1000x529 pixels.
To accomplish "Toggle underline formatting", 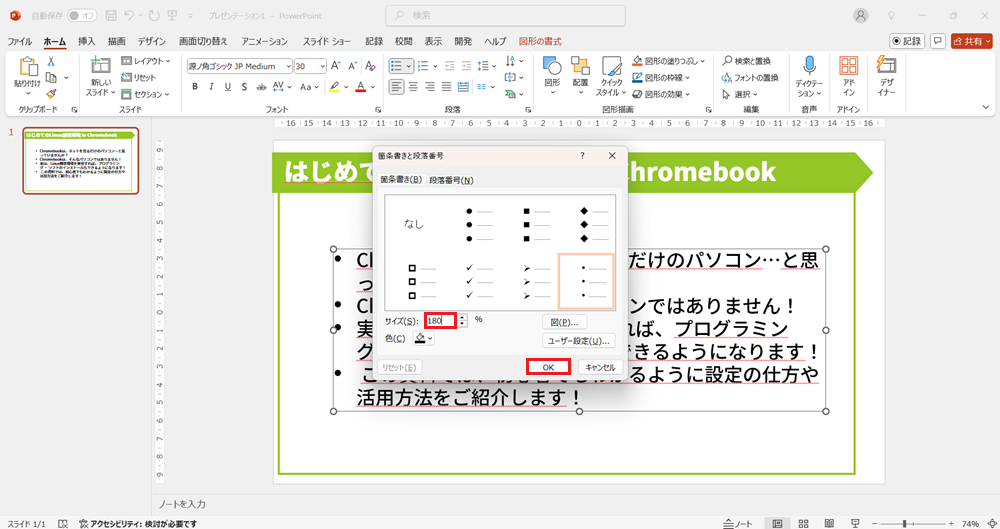I will 228,87.
